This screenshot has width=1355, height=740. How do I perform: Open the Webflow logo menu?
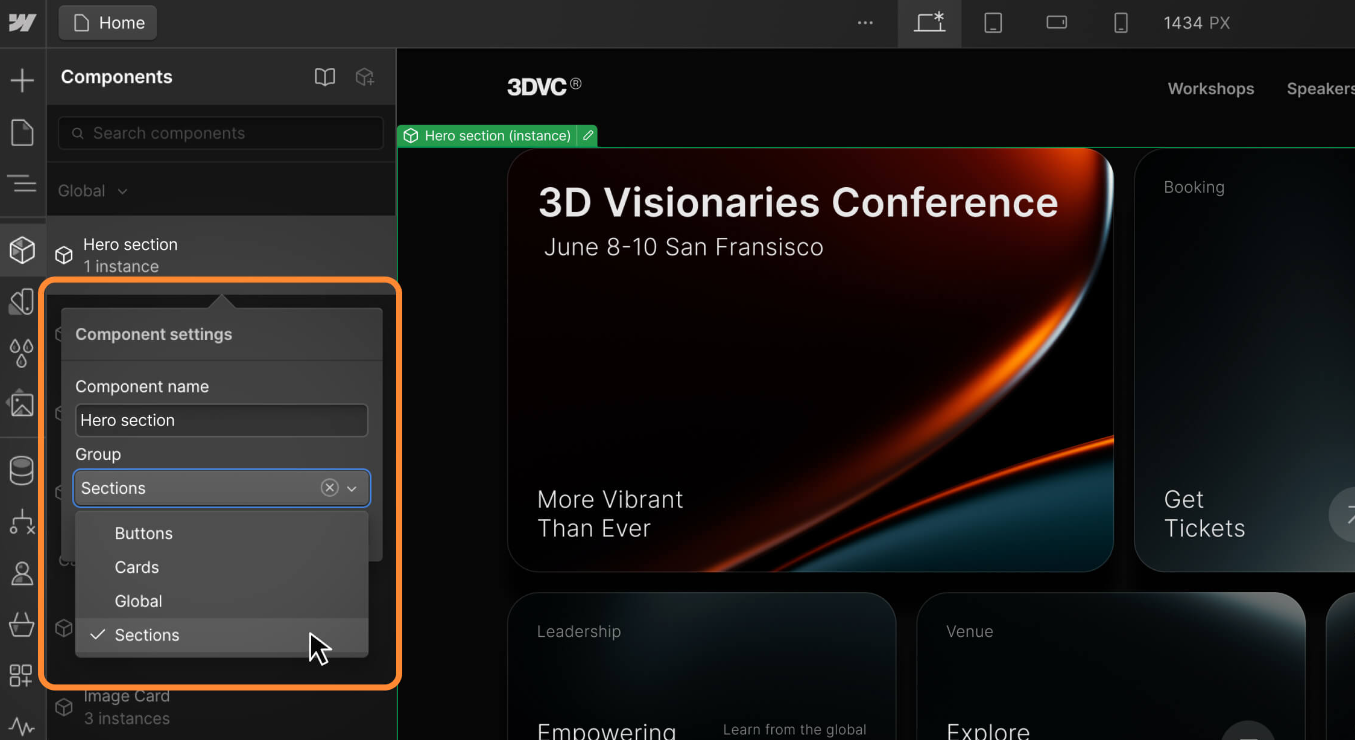pos(22,23)
